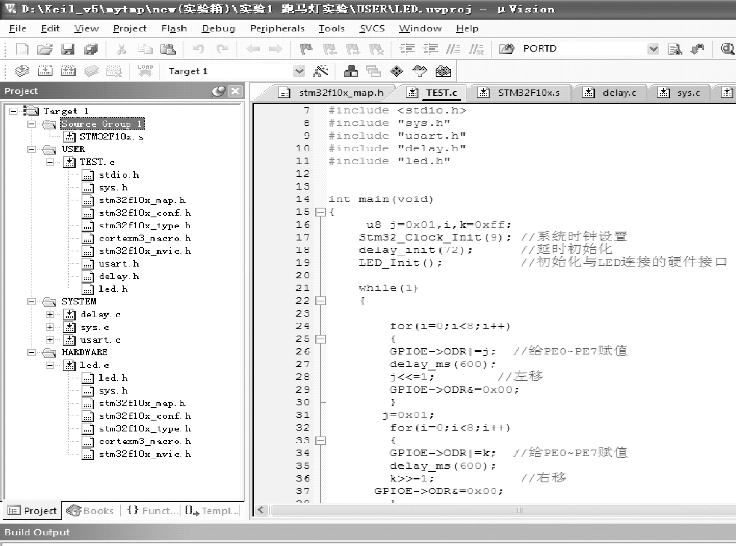736x546 pixels.
Task: Click the Undo arrow icon
Action: point(197,48)
